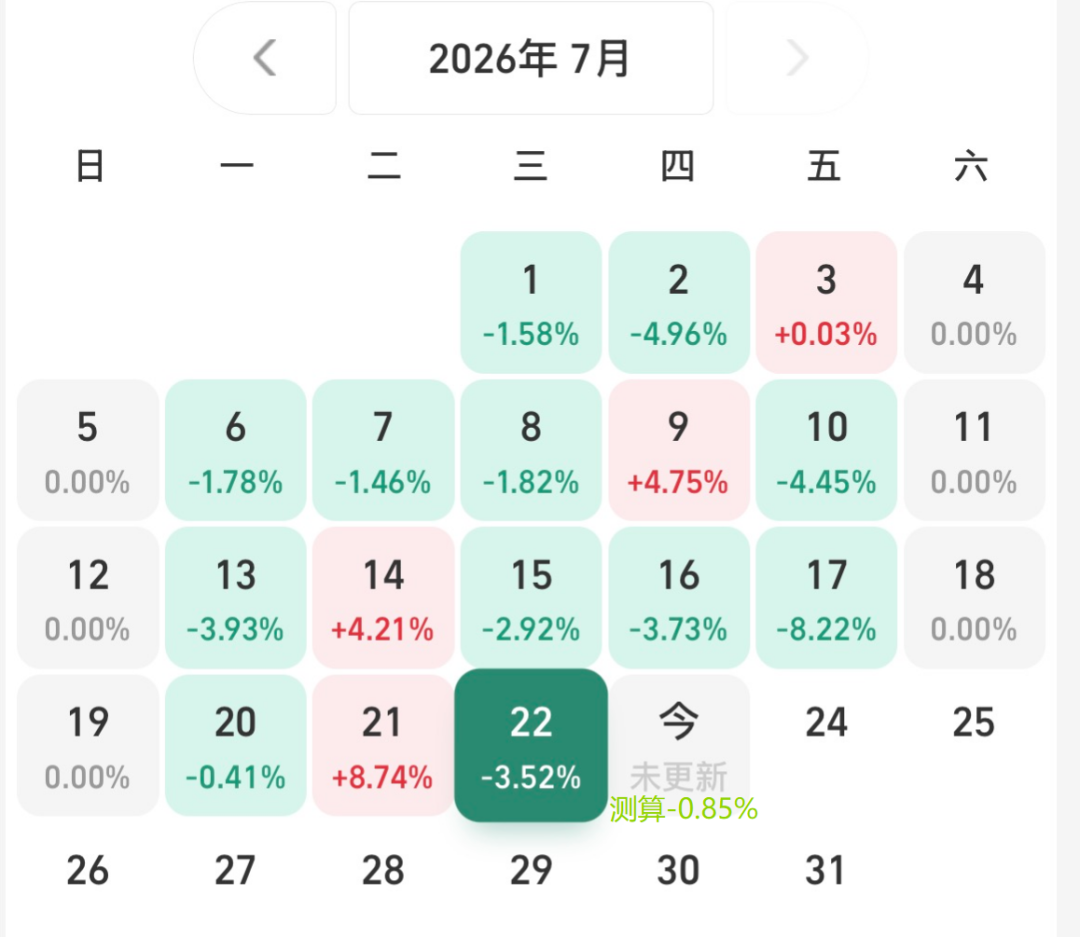Click the 六 weekday header
This screenshot has height=937, width=1080.
point(971,167)
